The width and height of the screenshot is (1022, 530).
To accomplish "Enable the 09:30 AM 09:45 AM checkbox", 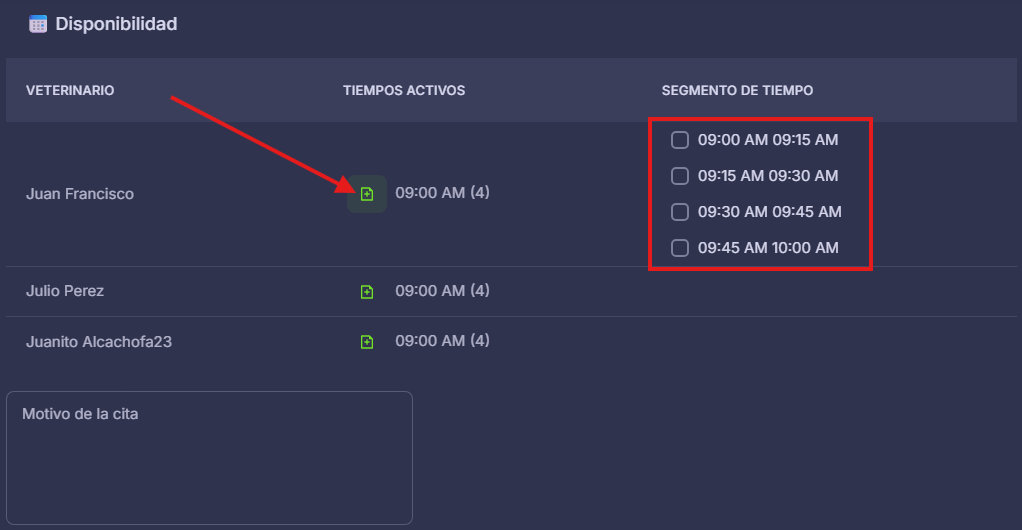I will 680,212.
